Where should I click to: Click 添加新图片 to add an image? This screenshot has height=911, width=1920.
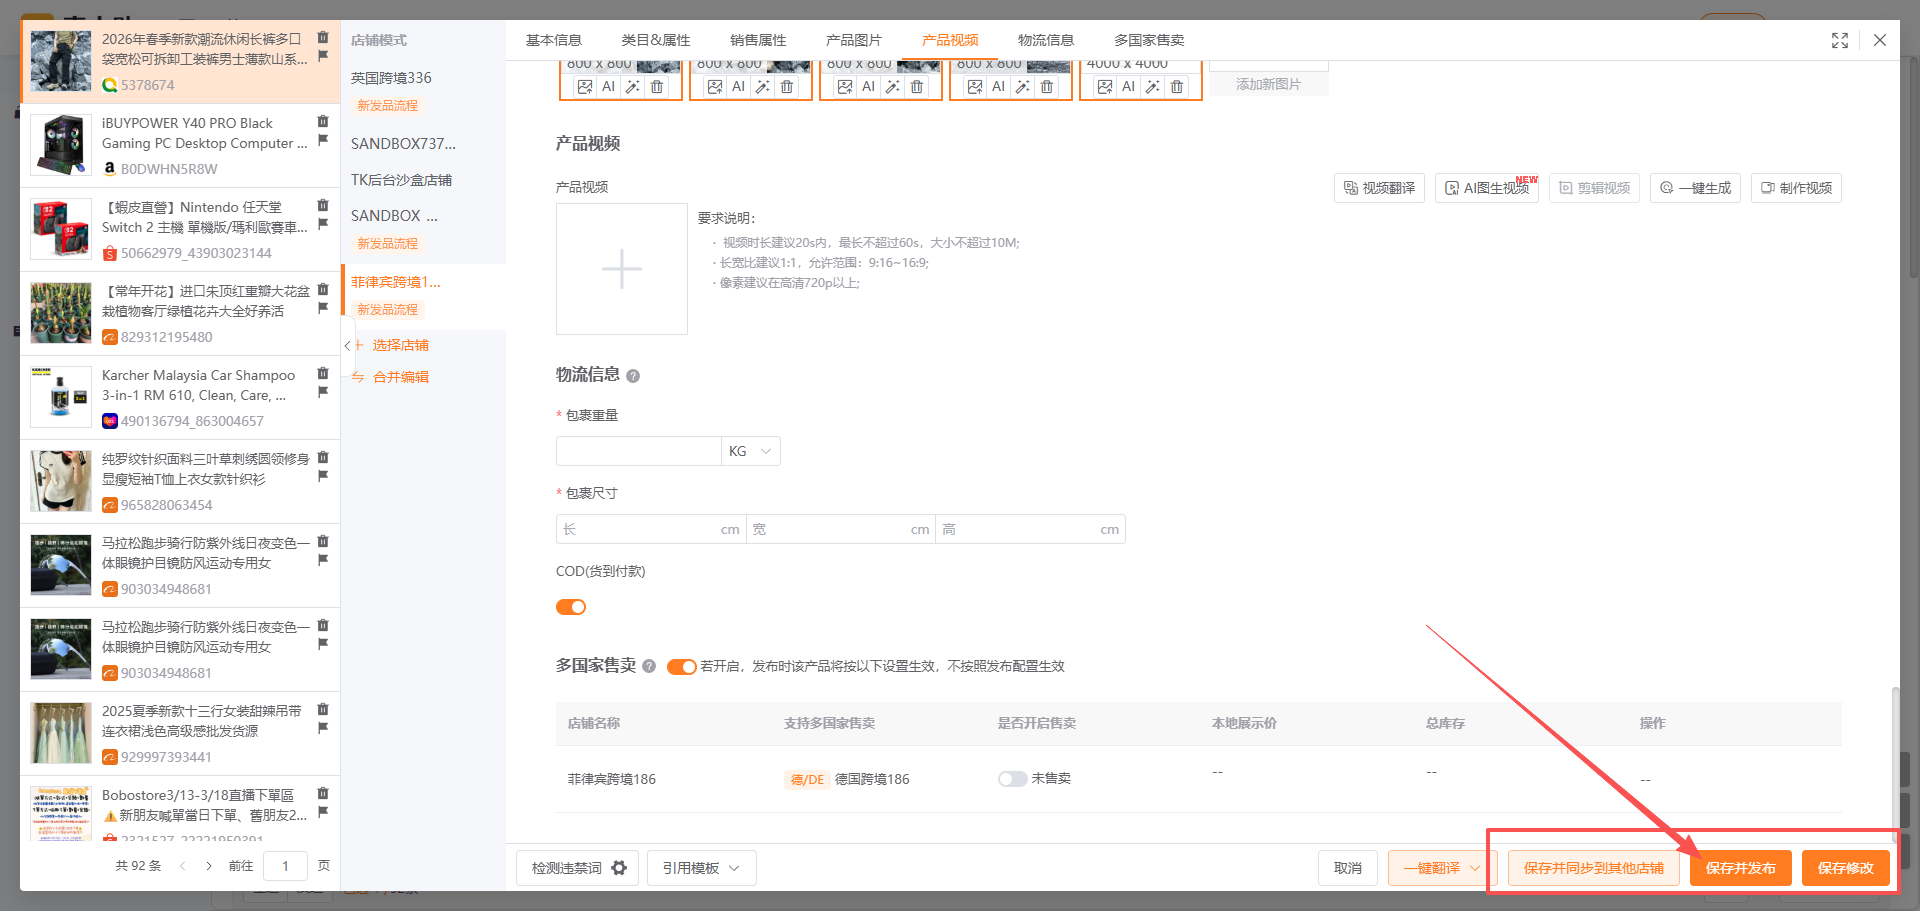1268,84
